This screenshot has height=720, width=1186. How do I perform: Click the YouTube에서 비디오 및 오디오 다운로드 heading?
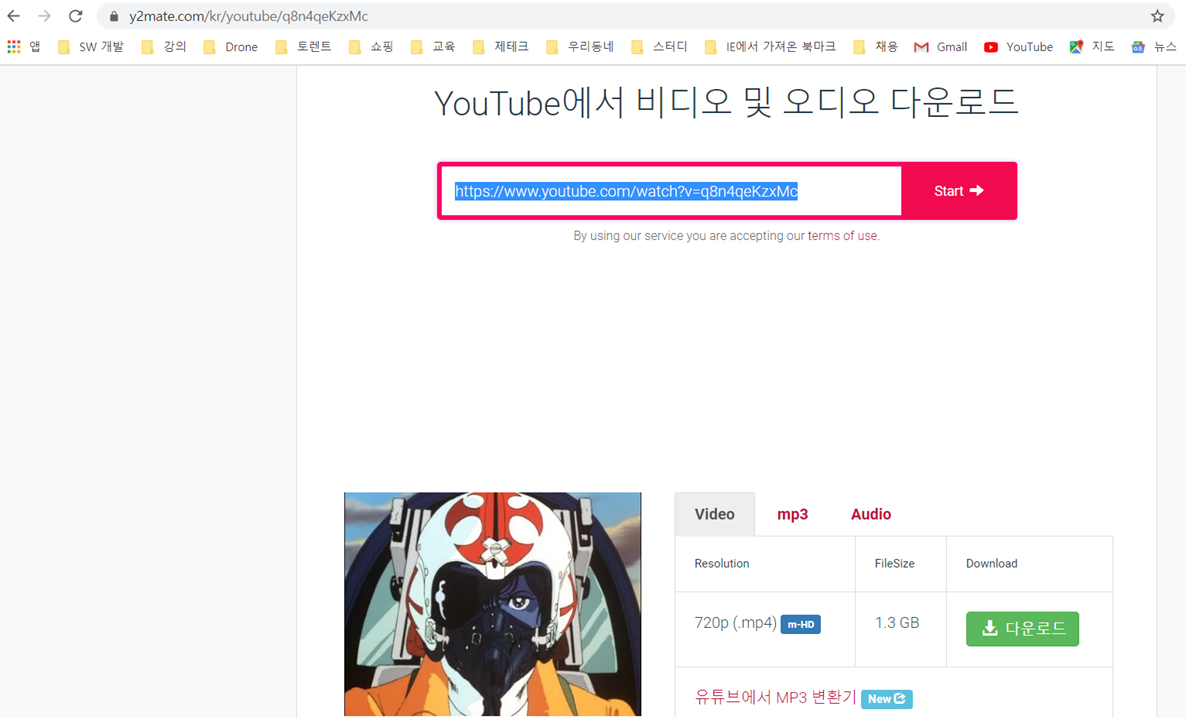pos(726,103)
